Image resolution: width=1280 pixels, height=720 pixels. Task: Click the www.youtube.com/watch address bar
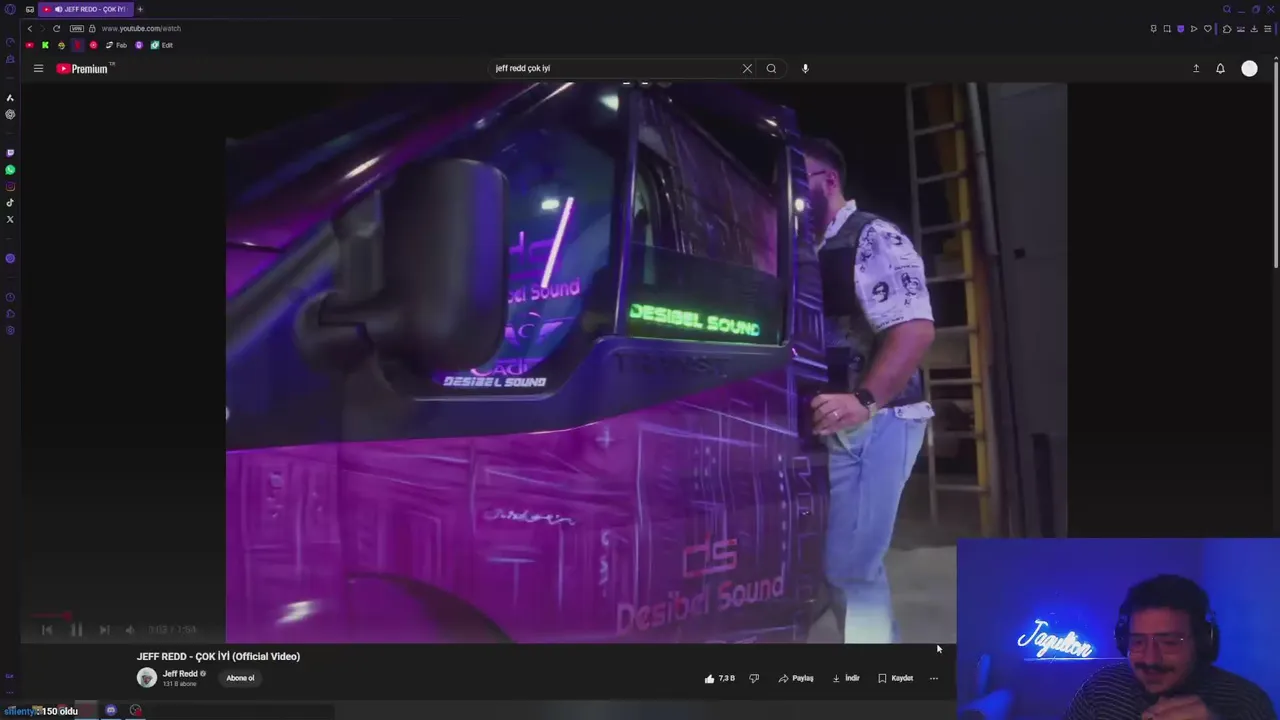141,29
